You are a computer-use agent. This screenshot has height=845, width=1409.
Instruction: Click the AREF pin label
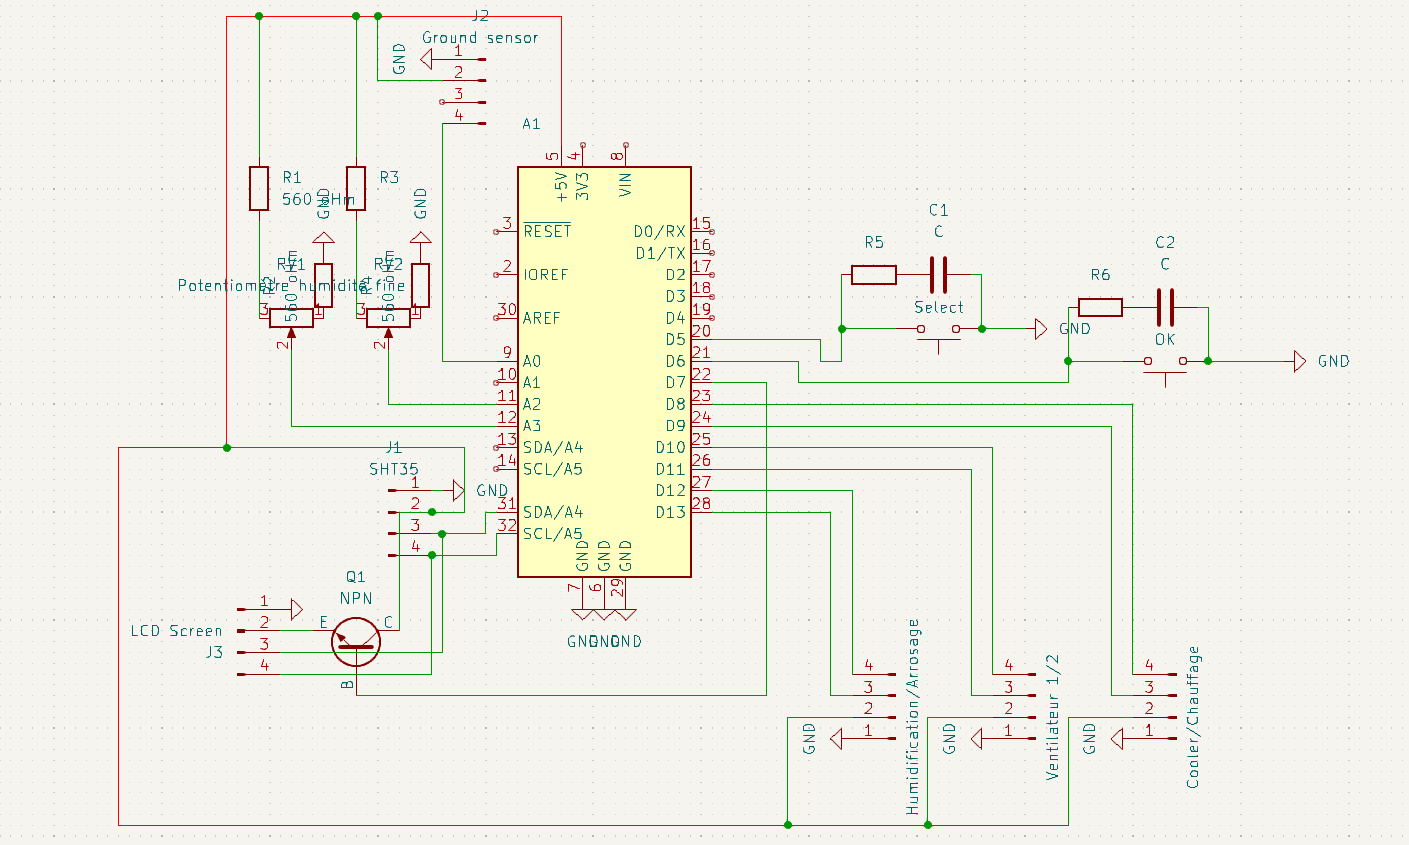[542, 318]
